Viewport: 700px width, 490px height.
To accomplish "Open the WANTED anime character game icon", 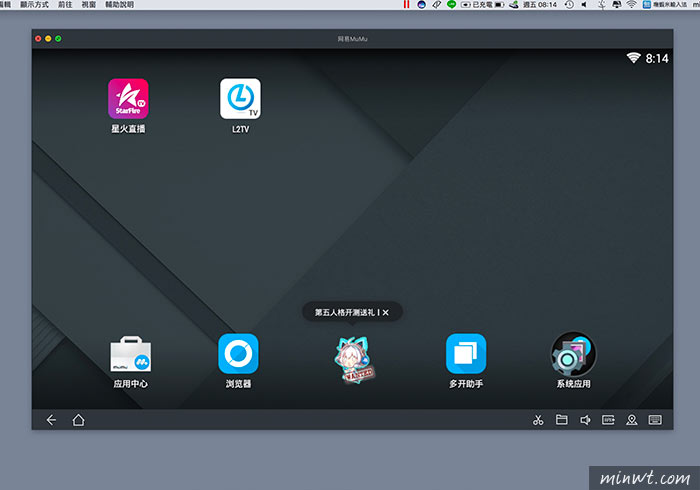I will click(x=354, y=360).
